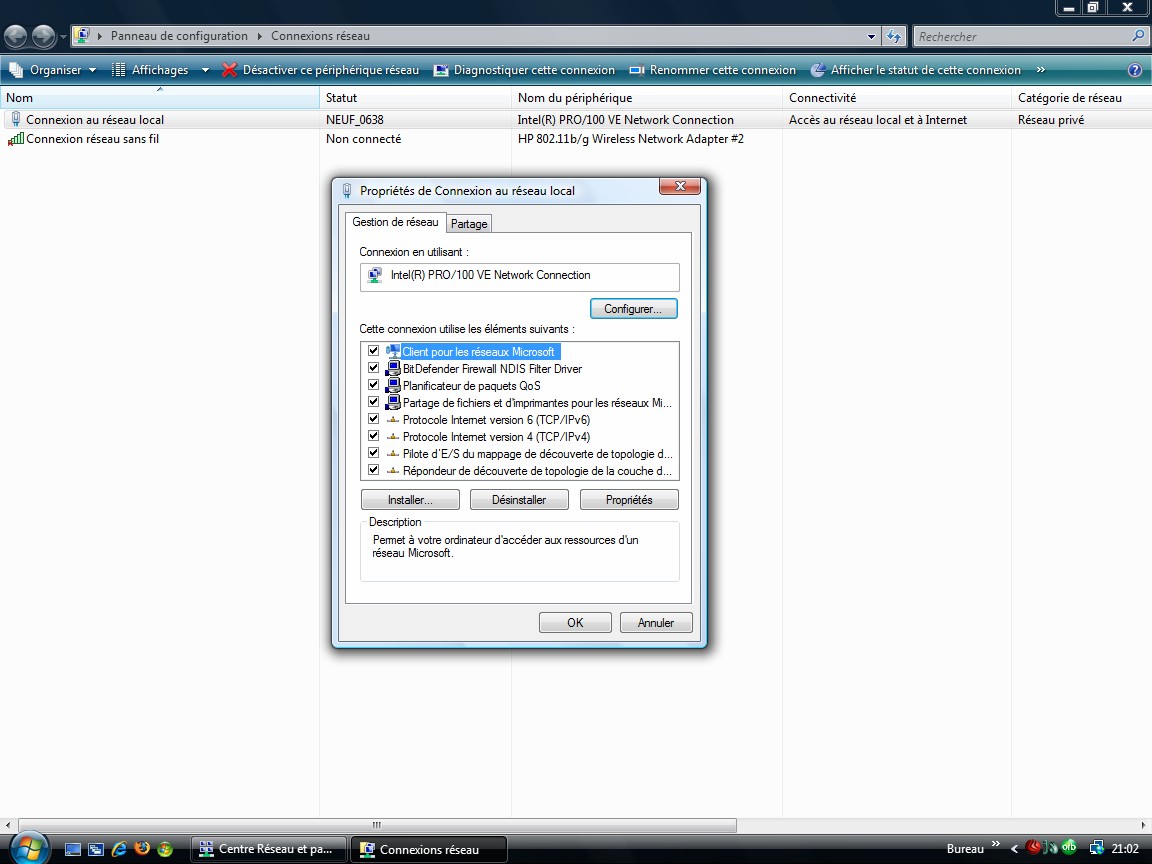Expand the address bar history dropdown
The height and width of the screenshot is (864, 1152).
click(871, 36)
